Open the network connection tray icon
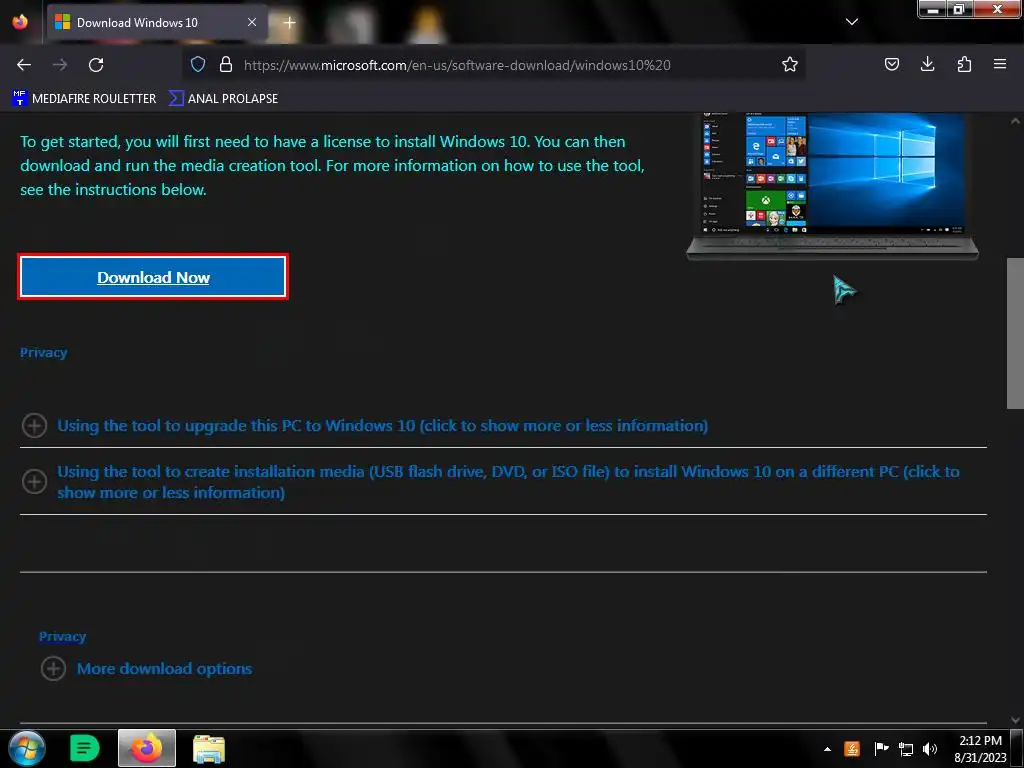The height and width of the screenshot is (768, 1024). click(906, 749)
